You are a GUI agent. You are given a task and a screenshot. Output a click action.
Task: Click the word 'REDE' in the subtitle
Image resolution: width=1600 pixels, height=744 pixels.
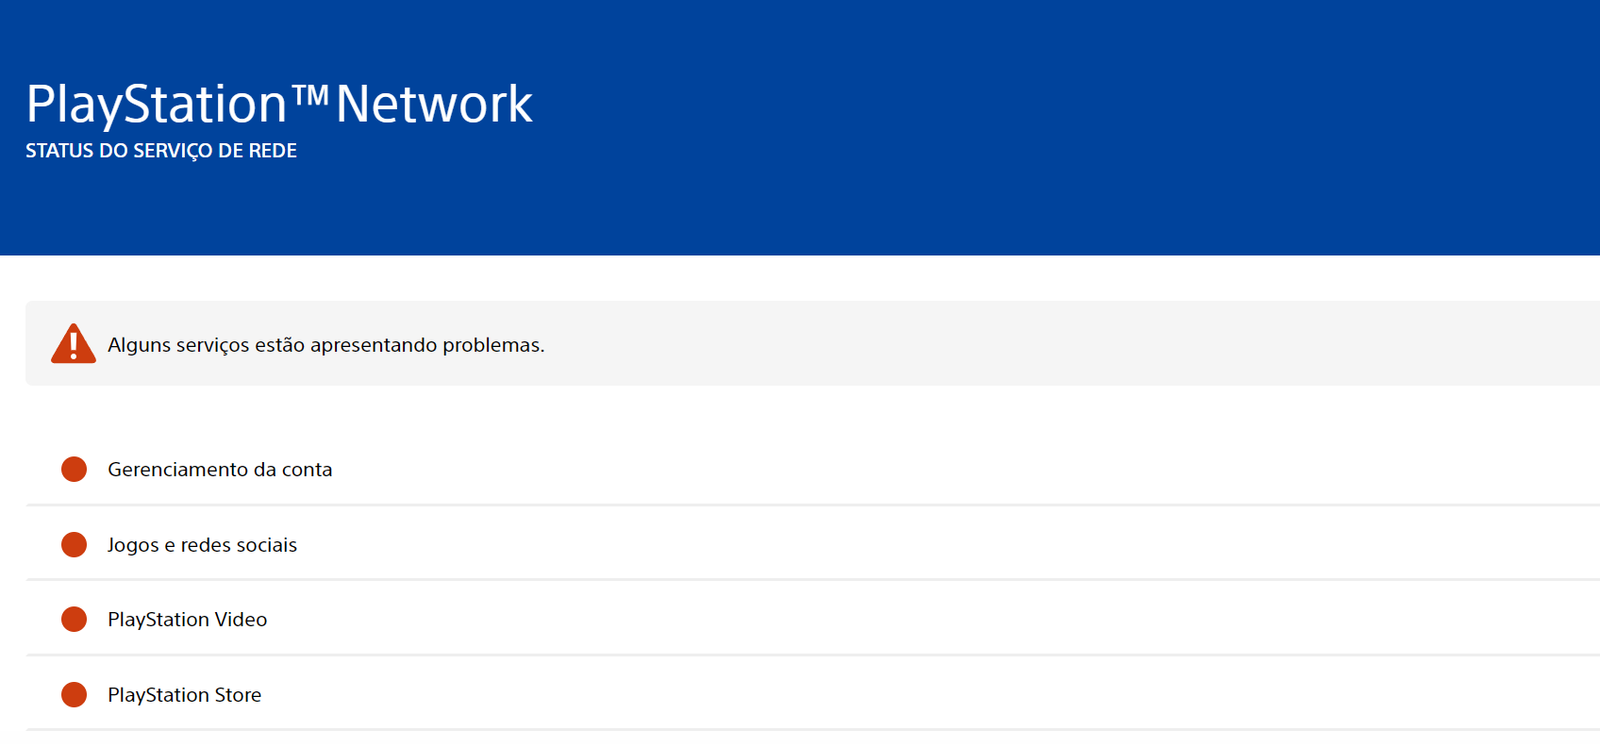pyautogui.click(x=273, y=151)
